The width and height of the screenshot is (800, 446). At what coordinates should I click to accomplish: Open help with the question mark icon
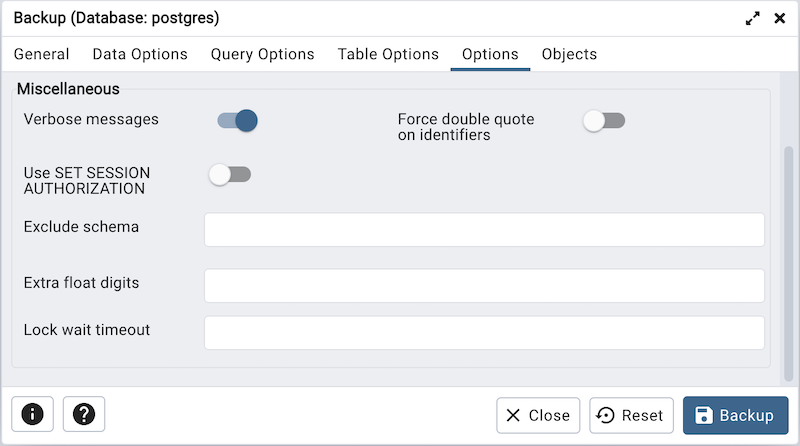[84, 414]
